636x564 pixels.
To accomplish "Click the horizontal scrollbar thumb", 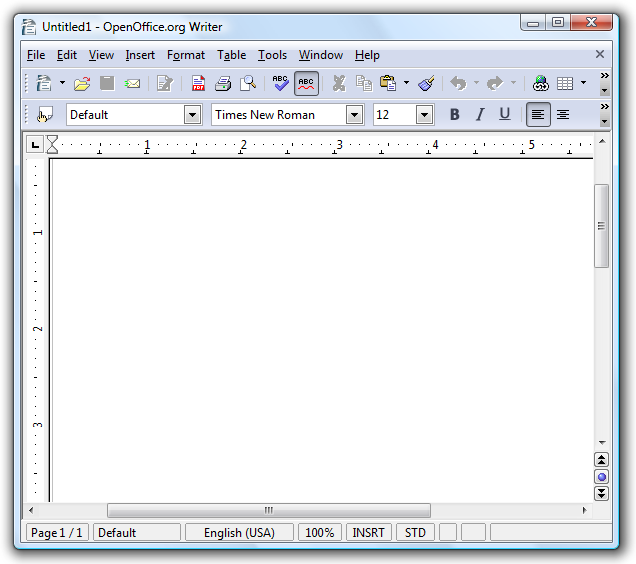I will (x=269, y=510).
